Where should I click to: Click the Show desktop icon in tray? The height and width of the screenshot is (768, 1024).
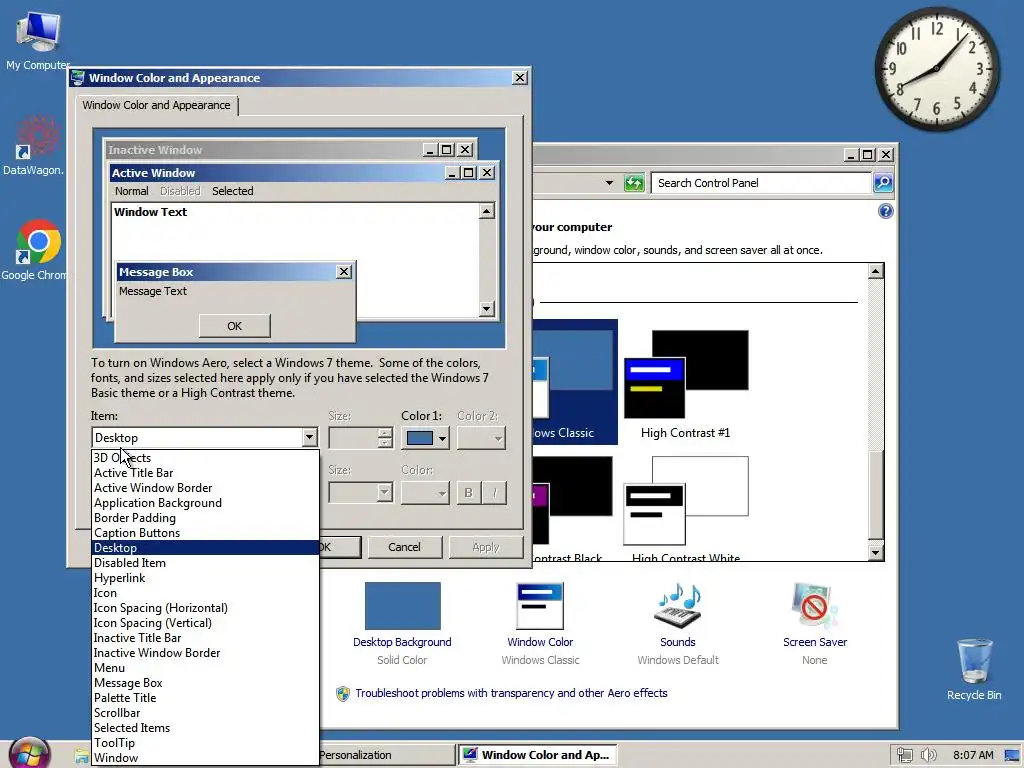(x=1012, y=755)
